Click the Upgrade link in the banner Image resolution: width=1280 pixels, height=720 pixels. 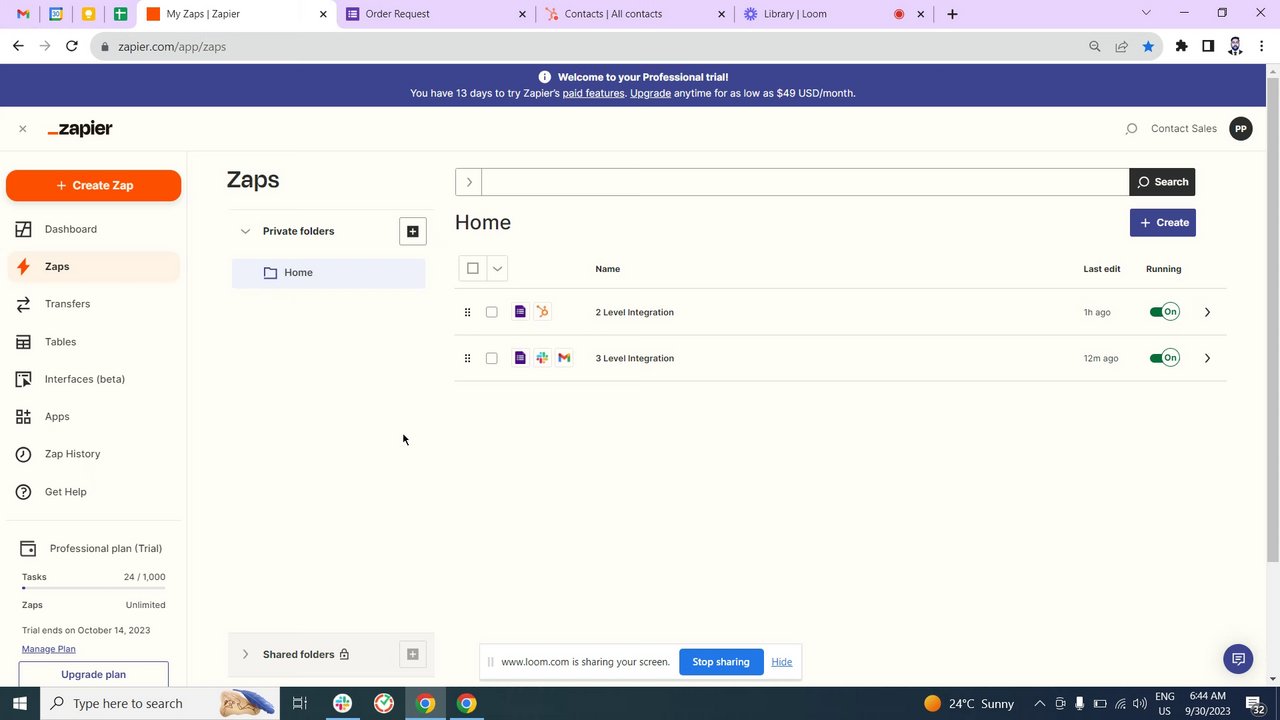(x=650, y=93)
